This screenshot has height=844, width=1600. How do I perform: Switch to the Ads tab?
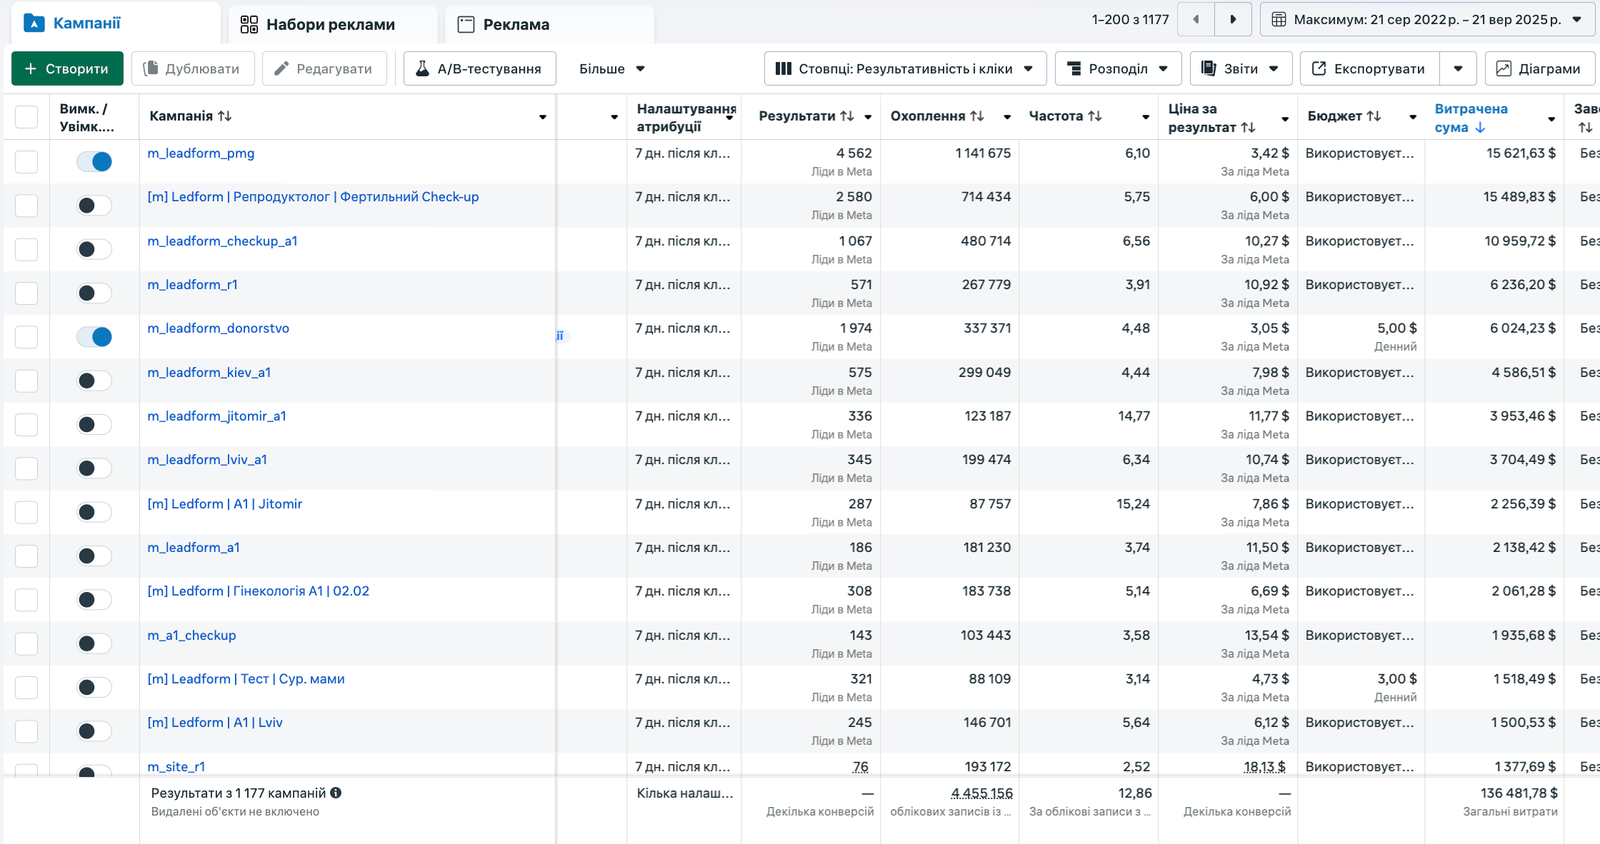click(515, 24)
